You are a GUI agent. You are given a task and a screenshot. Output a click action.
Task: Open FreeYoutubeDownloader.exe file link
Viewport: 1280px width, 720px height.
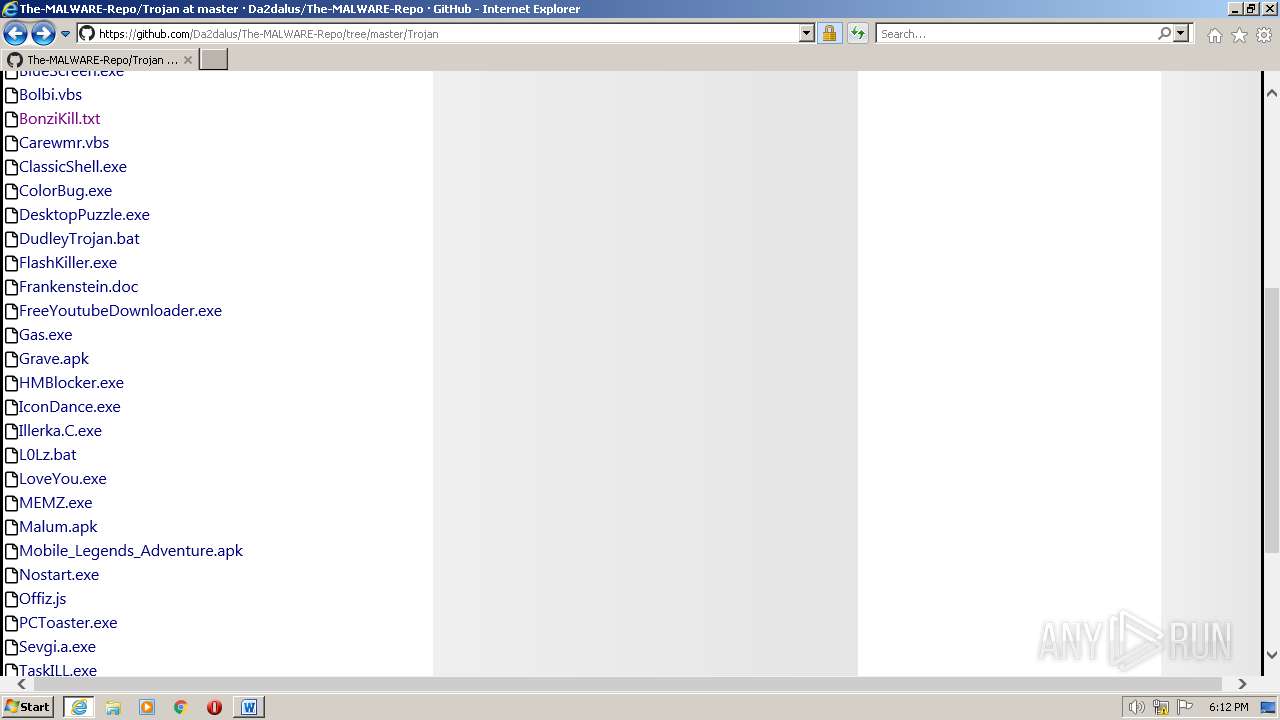pos(120,311)
